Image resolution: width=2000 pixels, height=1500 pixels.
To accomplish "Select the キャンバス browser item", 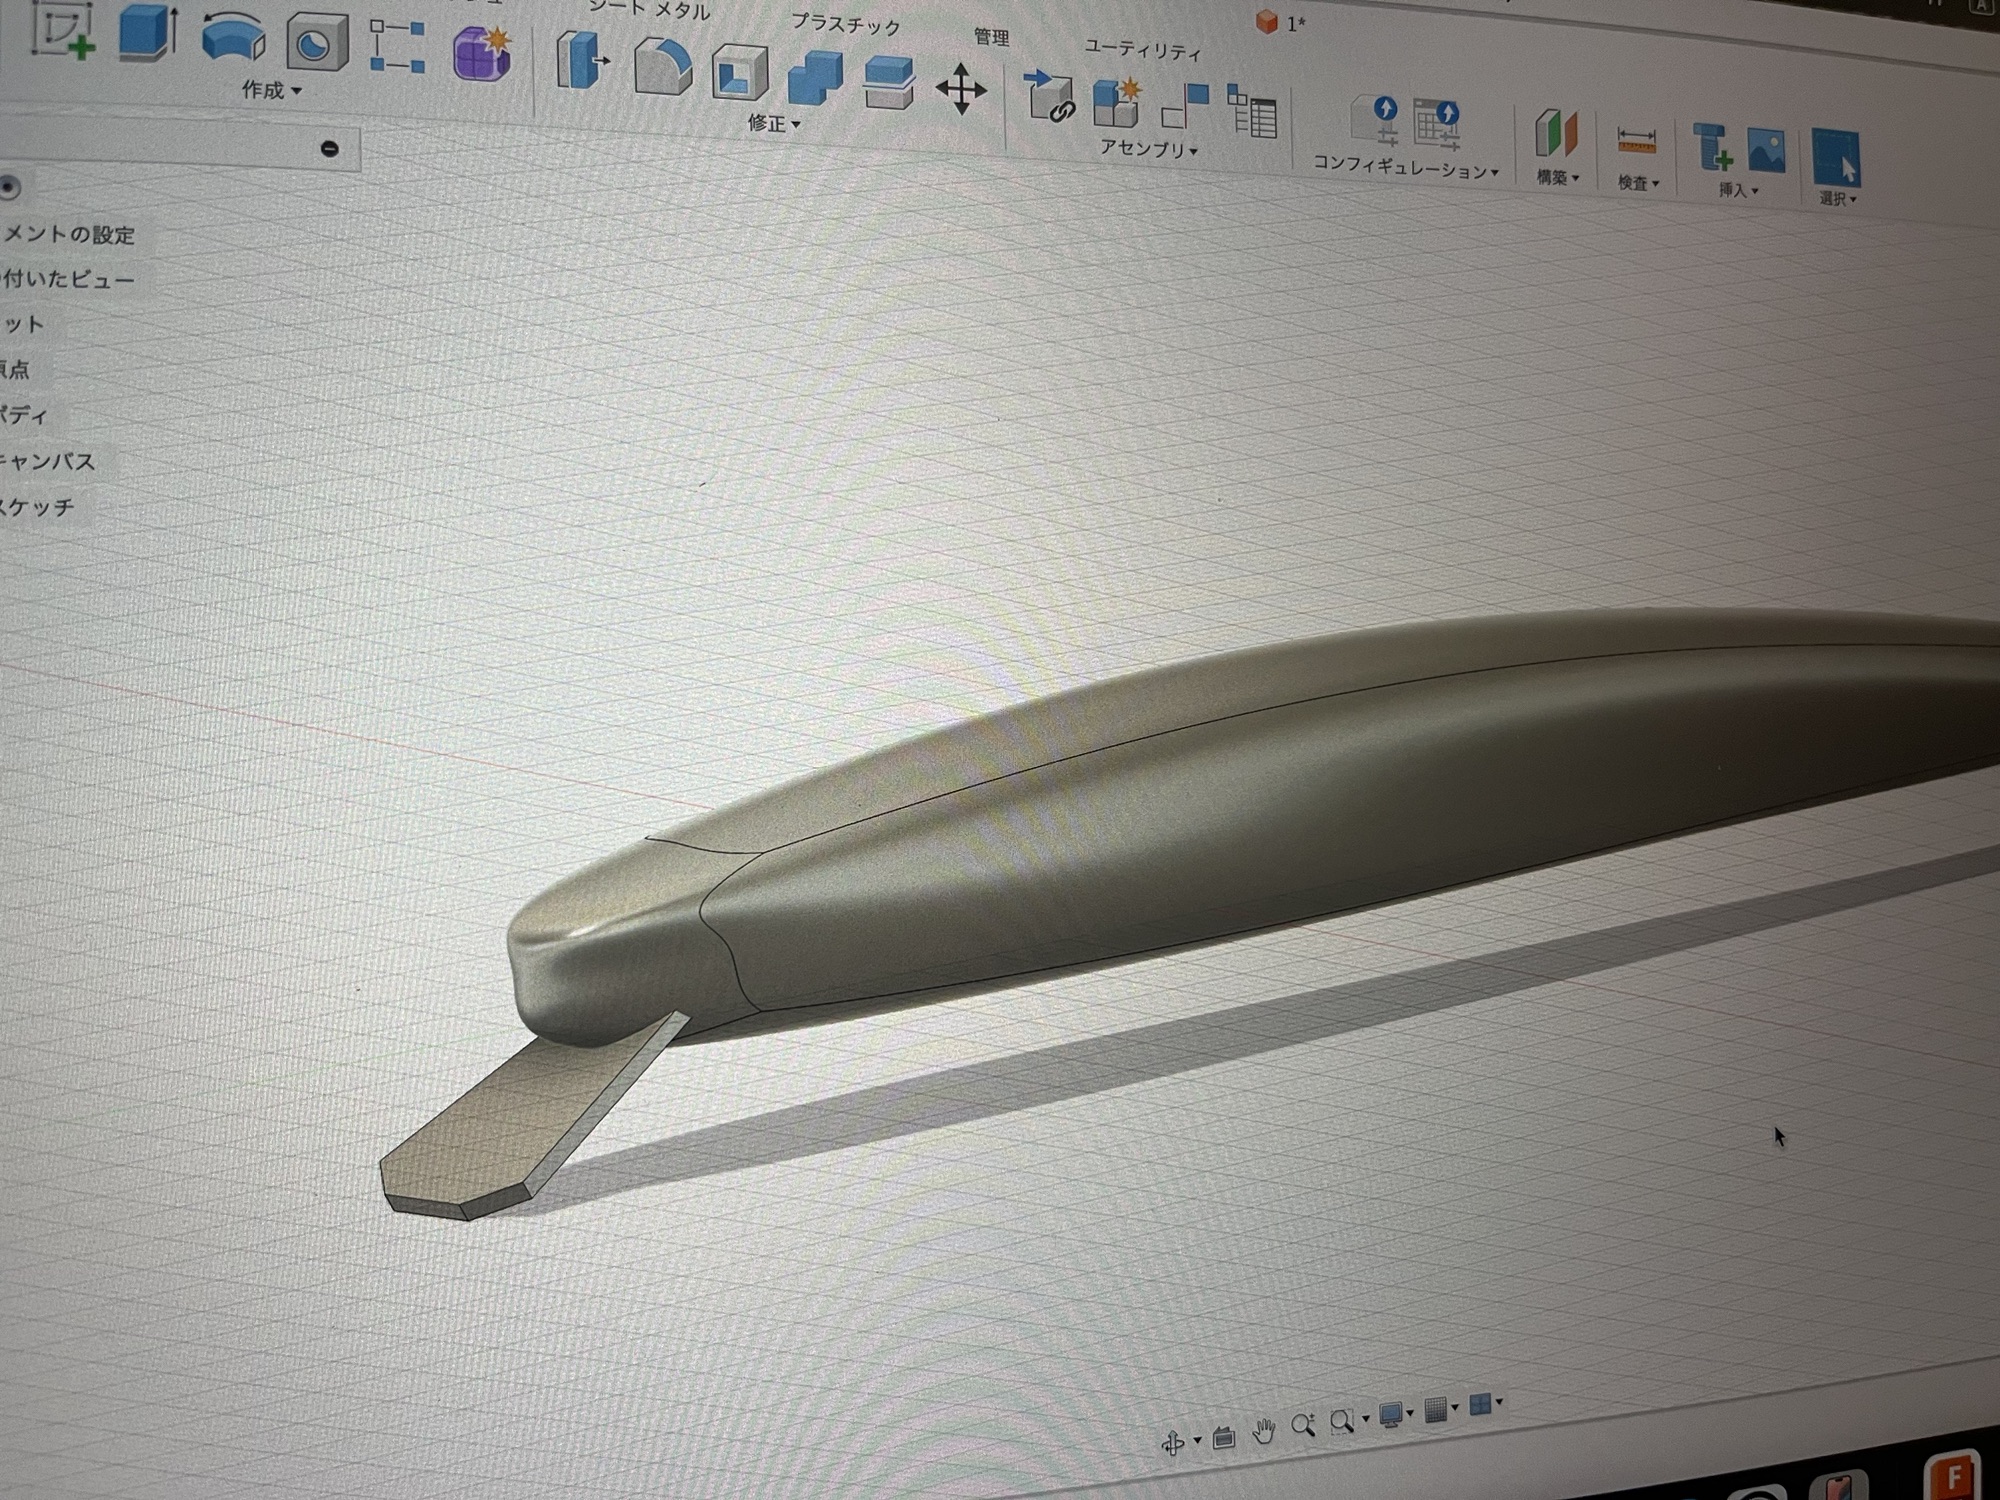I will (47, 461).
